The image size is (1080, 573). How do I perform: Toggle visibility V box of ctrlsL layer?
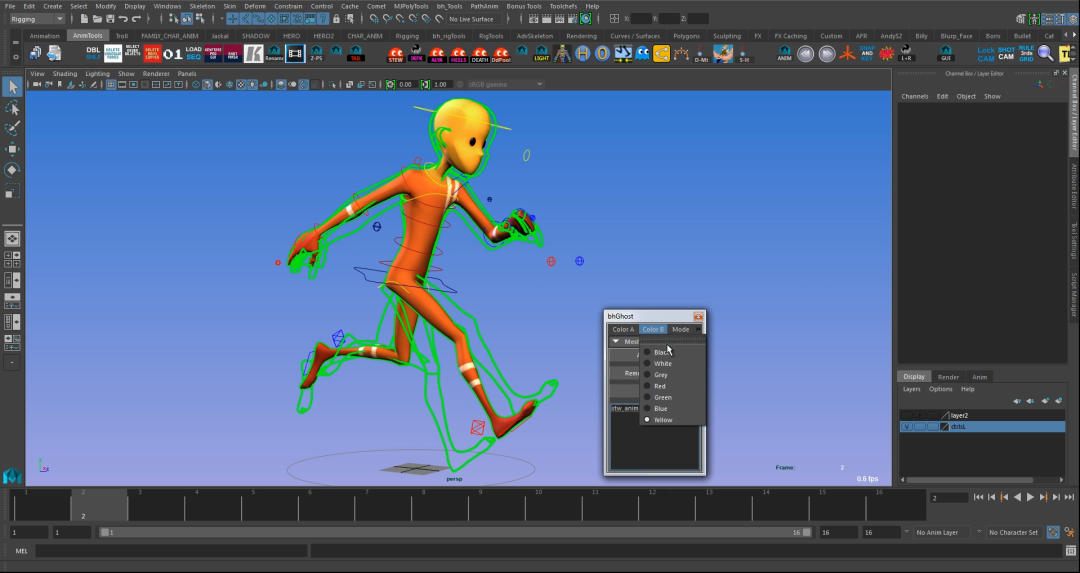tap(907, 427)
